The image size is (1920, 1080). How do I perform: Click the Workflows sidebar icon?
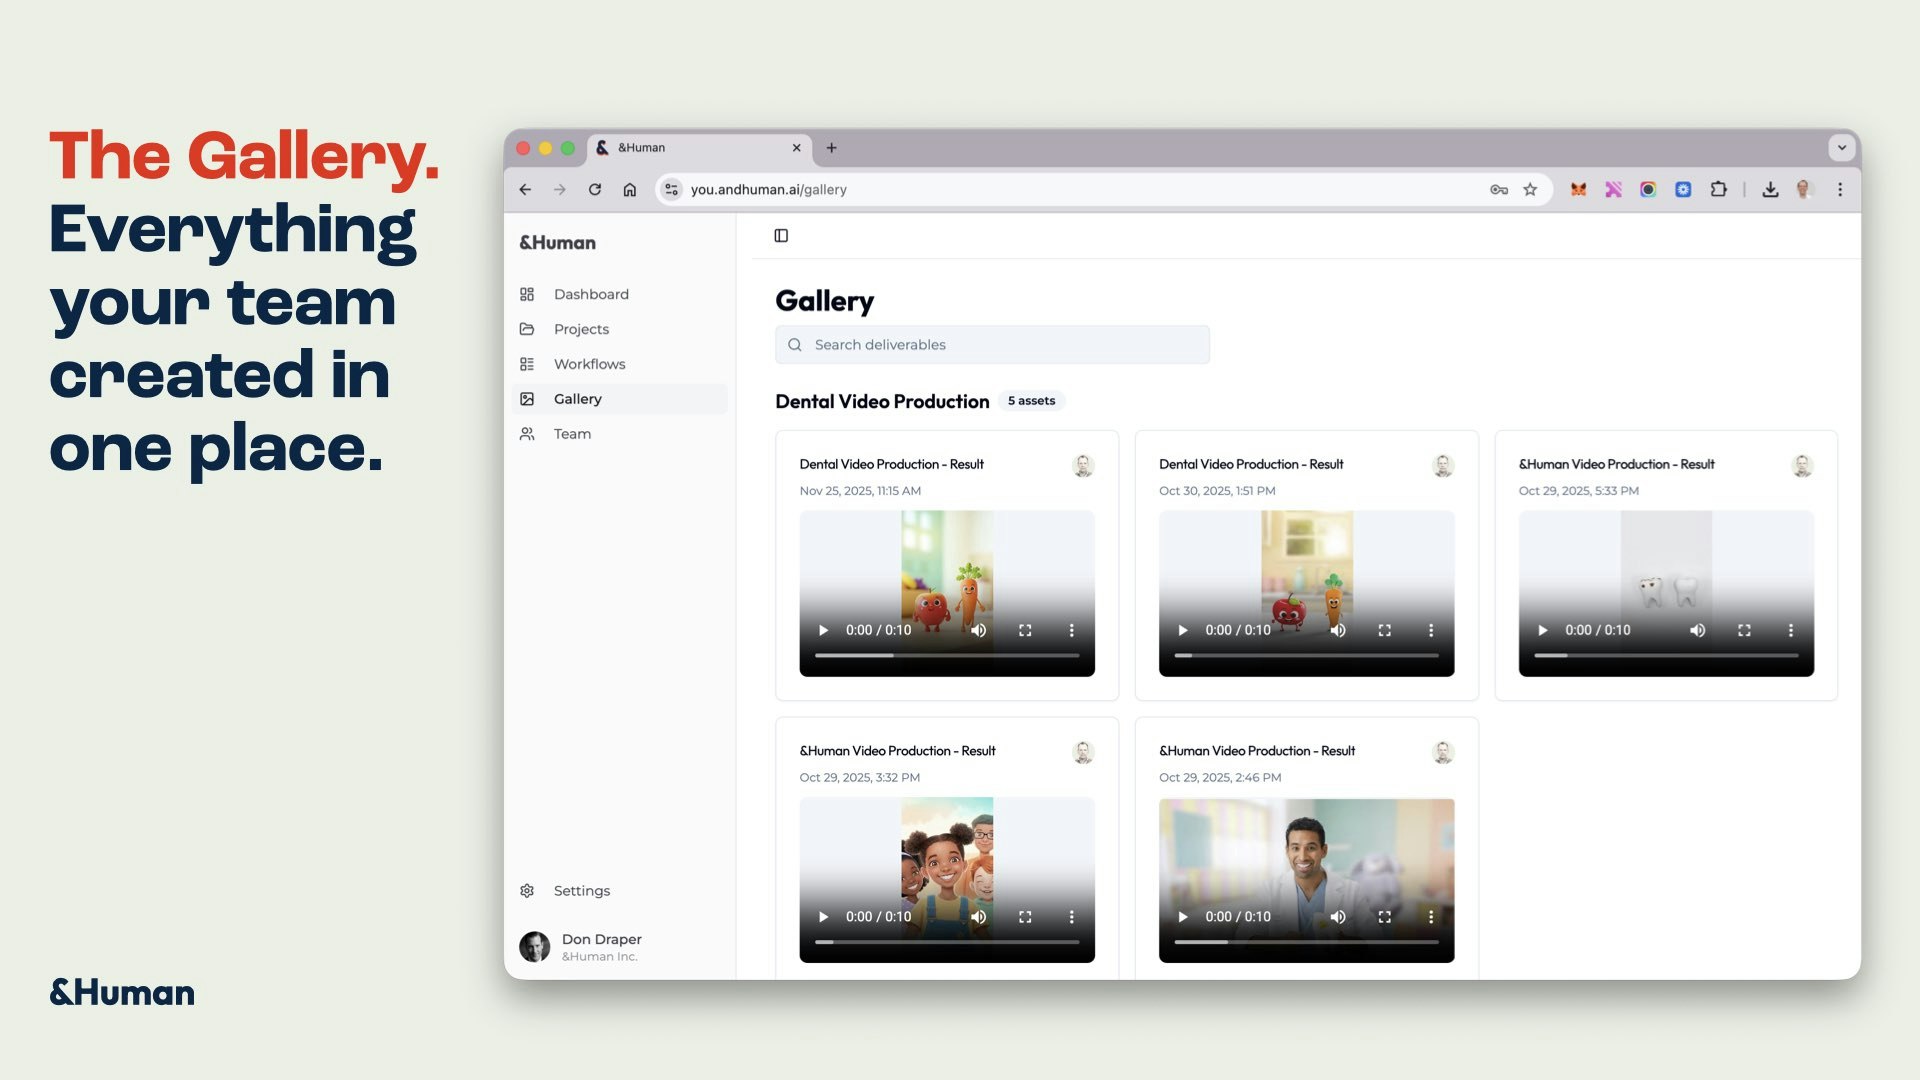click(x=527, y=364)
